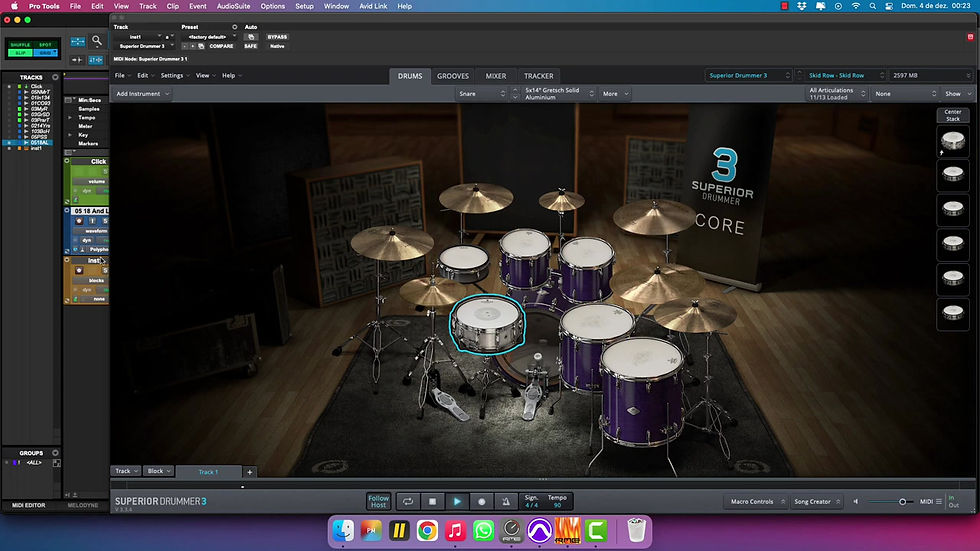Image resolution: width=980 pixels, height=551 pixels.
Task: Stop playback in Superior Drummer transport
Action: [x=432, y=501]
